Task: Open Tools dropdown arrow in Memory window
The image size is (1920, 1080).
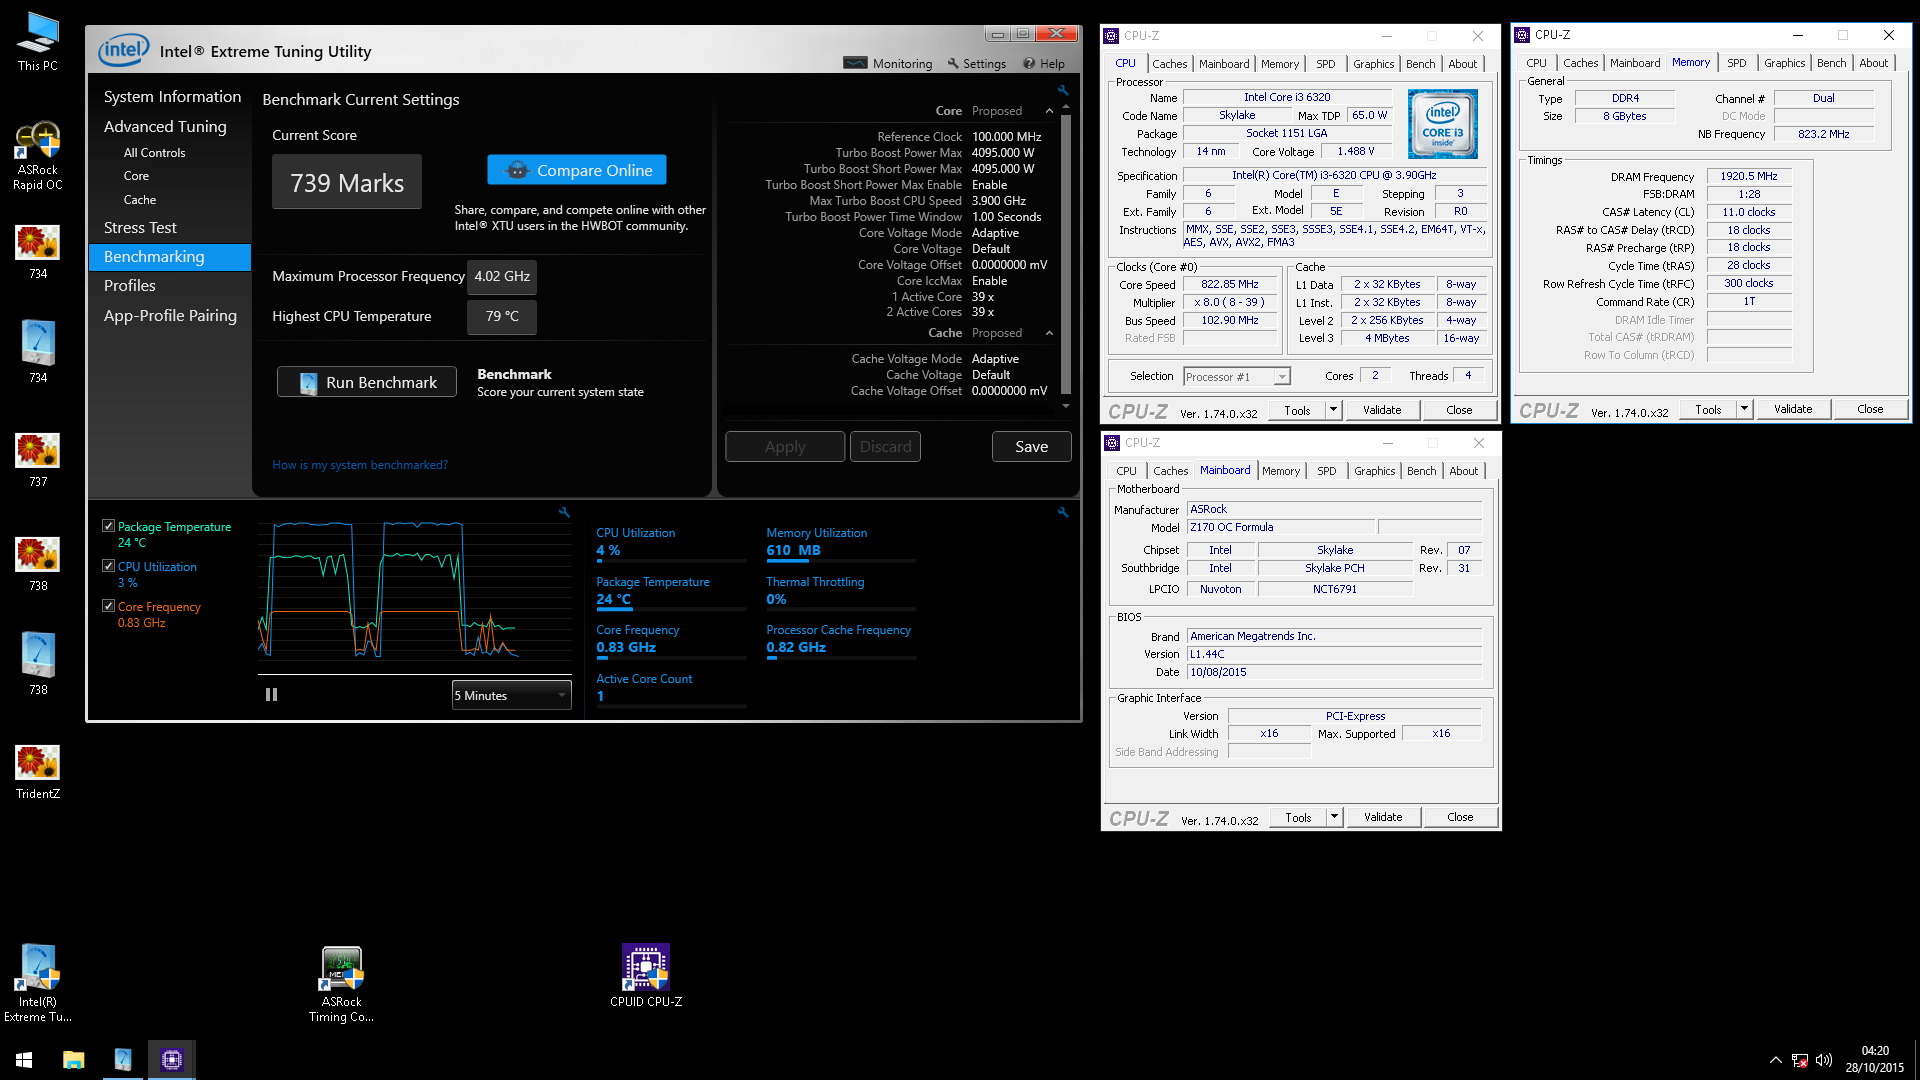Action: [1744, 409]
